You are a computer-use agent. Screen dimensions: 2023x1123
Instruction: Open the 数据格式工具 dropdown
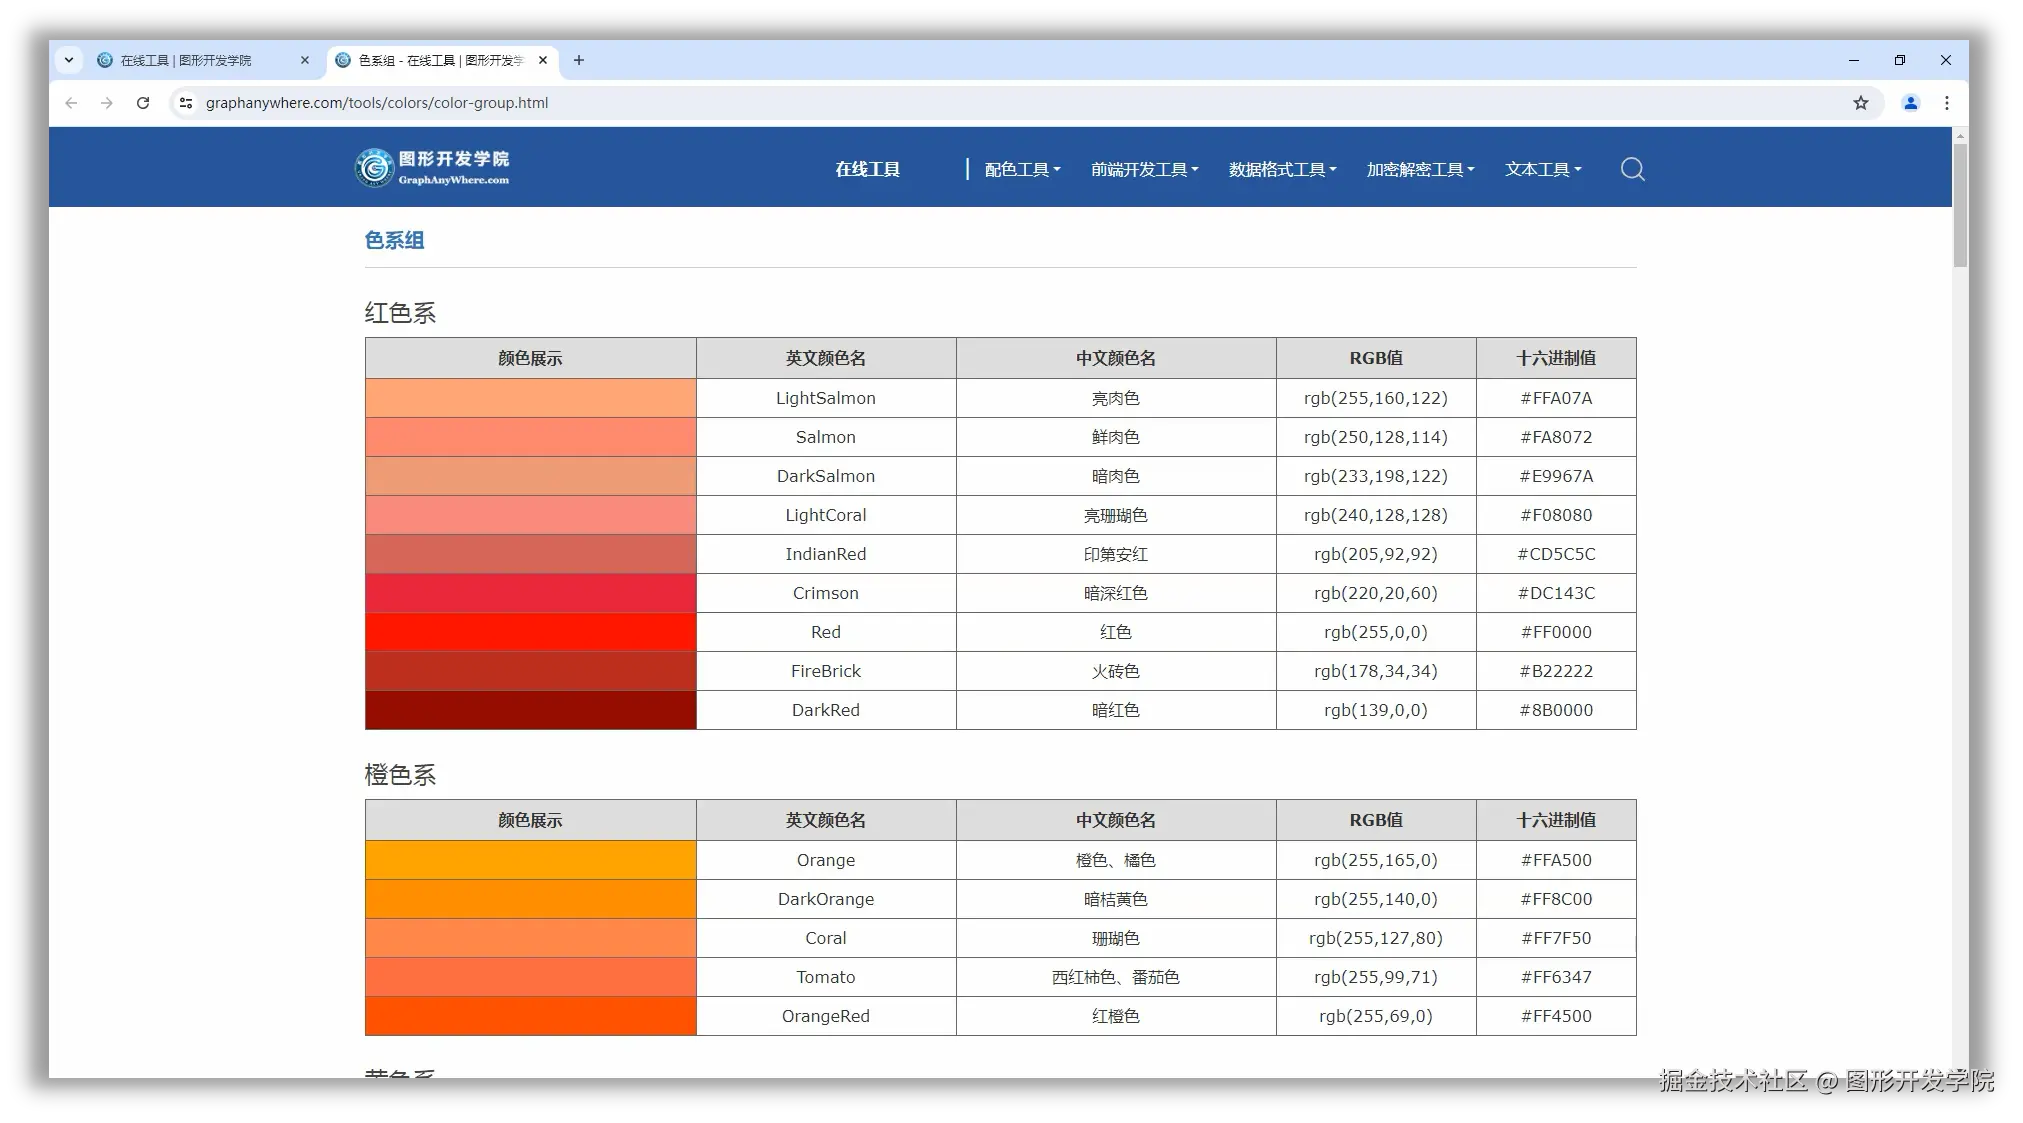tap(1282, 170)
